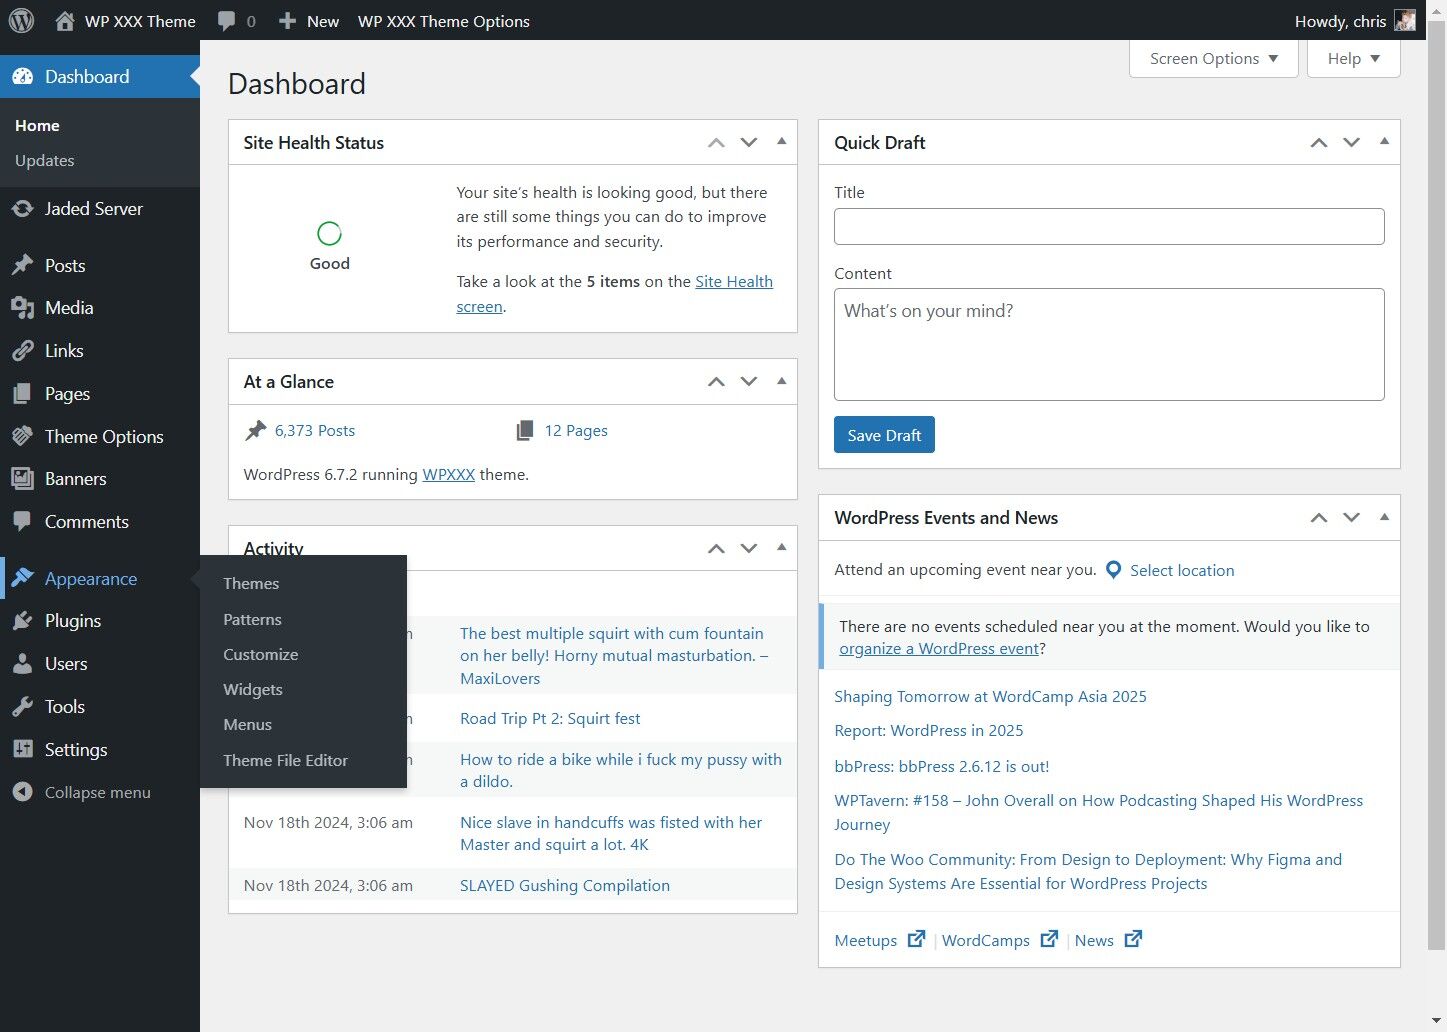
Task: Click the chris user avatar
Action: [x=1405, y=21]
